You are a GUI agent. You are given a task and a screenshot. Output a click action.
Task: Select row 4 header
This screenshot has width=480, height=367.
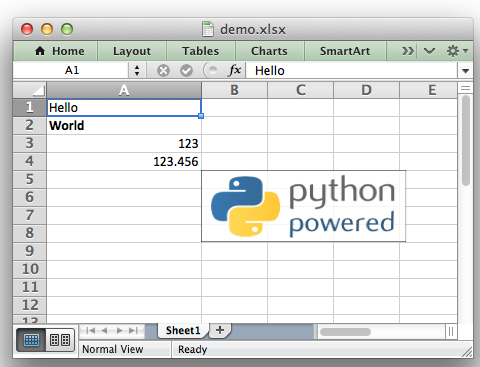tap(30, 161)
